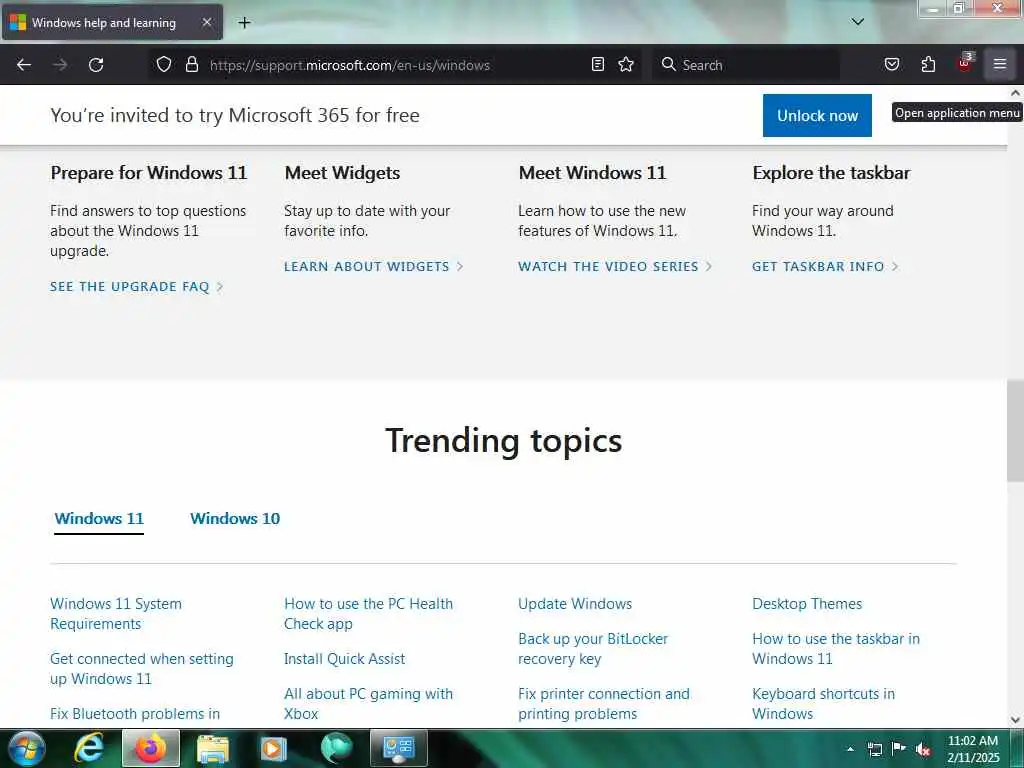
Task: Open Edge taskbar icon
Action: [x=336, y=748]
